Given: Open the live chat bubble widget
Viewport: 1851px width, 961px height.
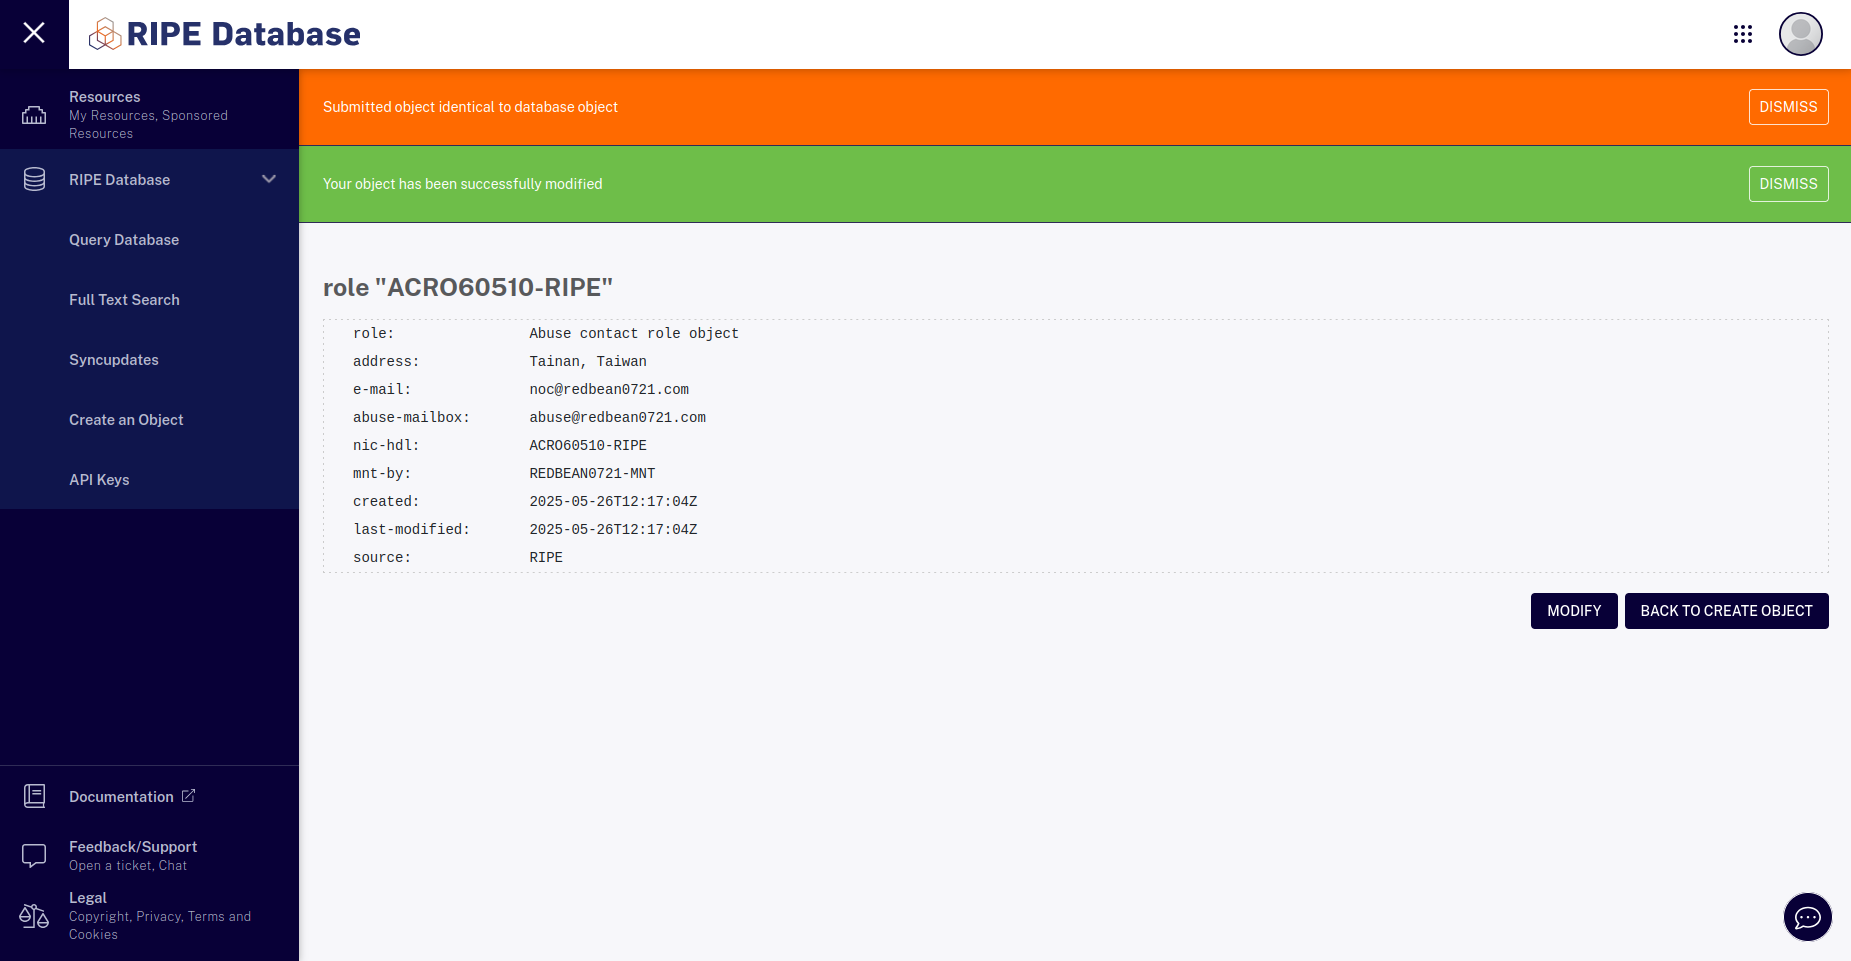Looking at the screenshot, I should pyautogui.click(x=1807, y=917).
